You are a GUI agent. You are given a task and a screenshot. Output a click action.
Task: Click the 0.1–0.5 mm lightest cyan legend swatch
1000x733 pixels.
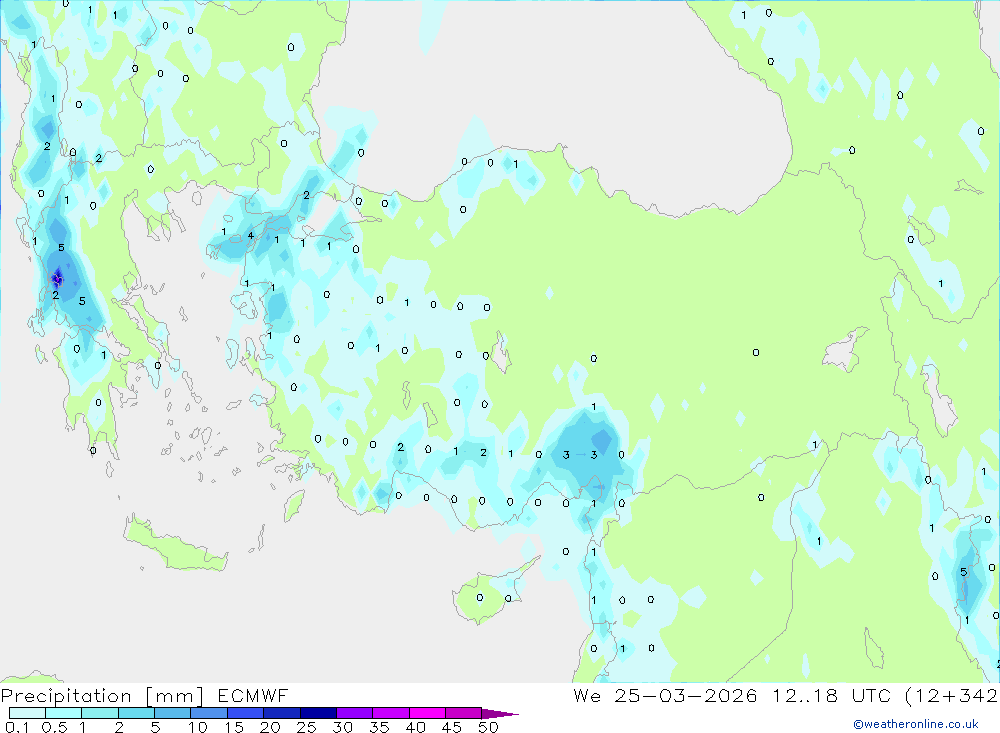(x=27, y=713)
